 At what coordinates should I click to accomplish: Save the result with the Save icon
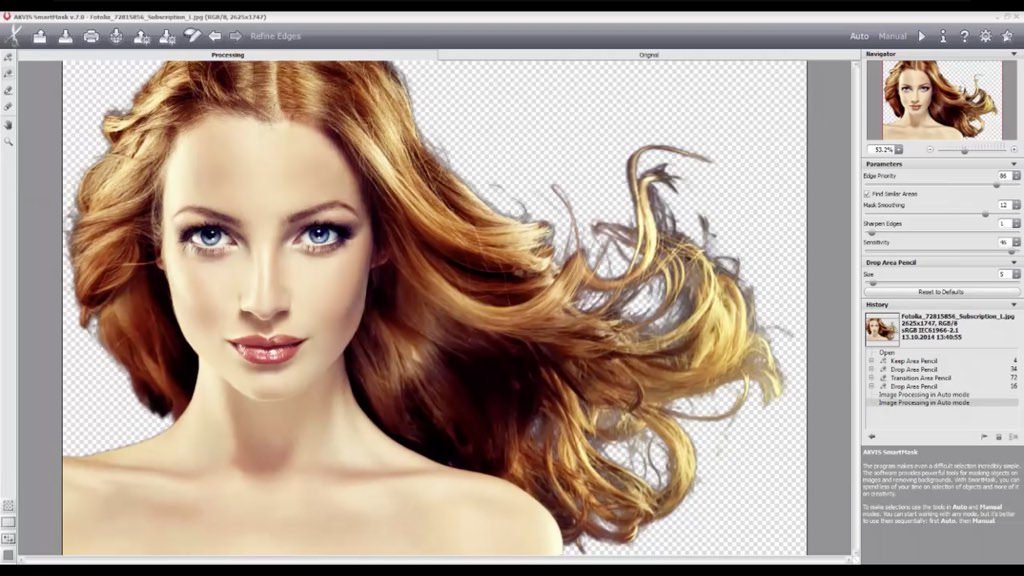click(x=64, y=35)
